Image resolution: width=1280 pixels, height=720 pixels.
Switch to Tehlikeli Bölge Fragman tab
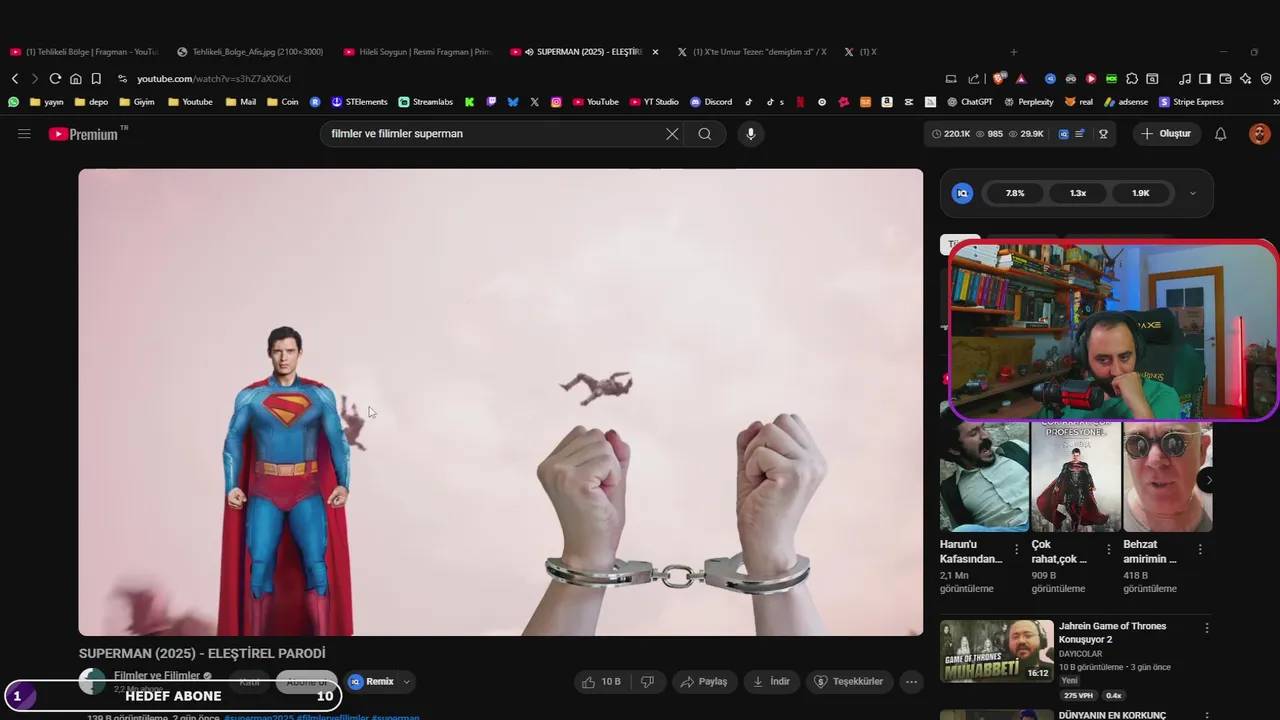(x=84, y=52)
